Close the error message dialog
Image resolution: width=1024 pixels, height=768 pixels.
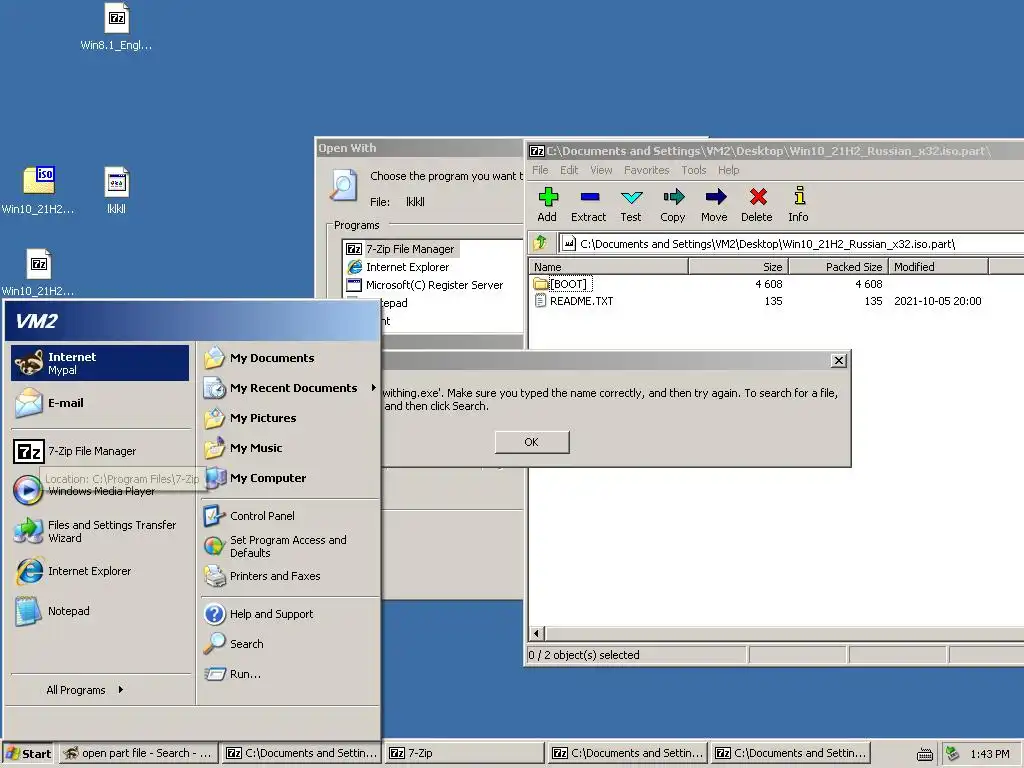click(839, 360)
